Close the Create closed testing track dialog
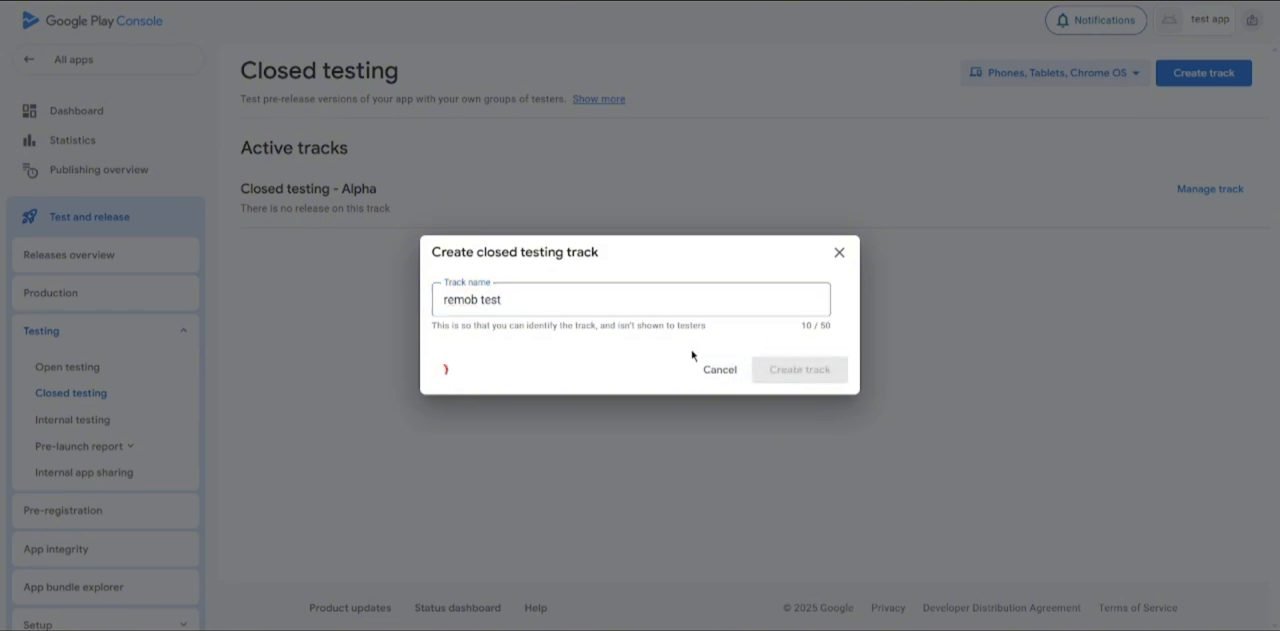The height and width of the screenshot is (631, 1280). click(x=839, y=253)
